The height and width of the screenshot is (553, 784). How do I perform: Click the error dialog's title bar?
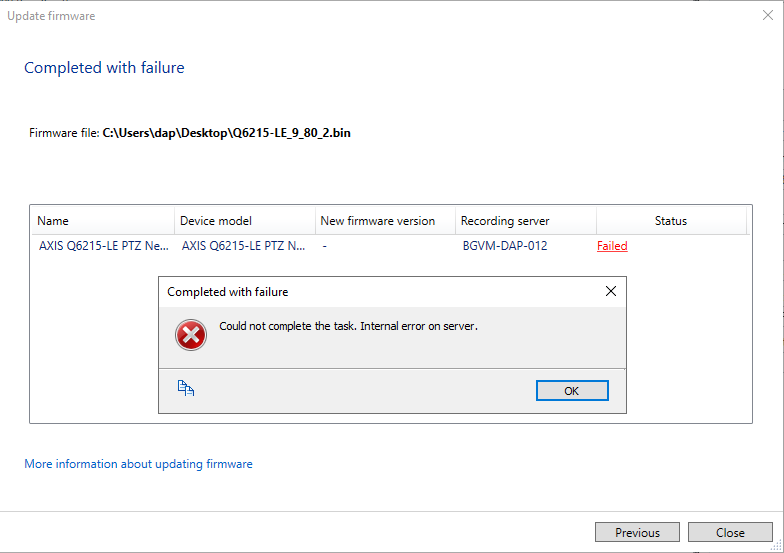380,292
